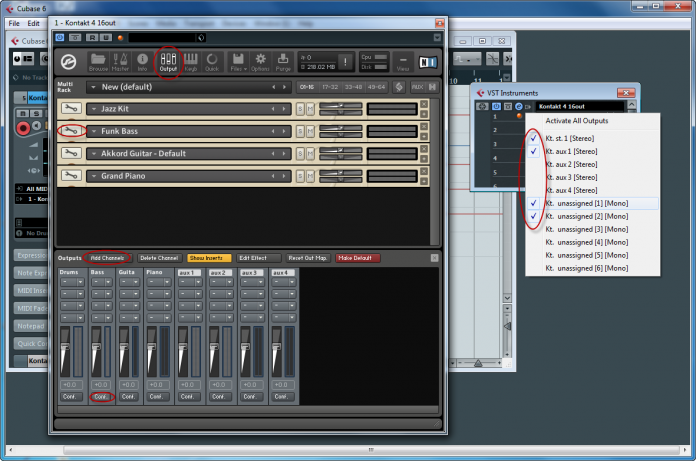Open the Grand Piano instrument dropdown
The width and height of the screenshot is (696, 461).
tap(94, 176)
